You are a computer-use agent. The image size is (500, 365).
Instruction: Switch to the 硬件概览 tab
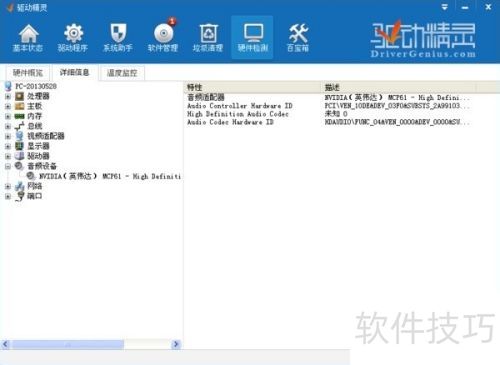pos(28,73)
